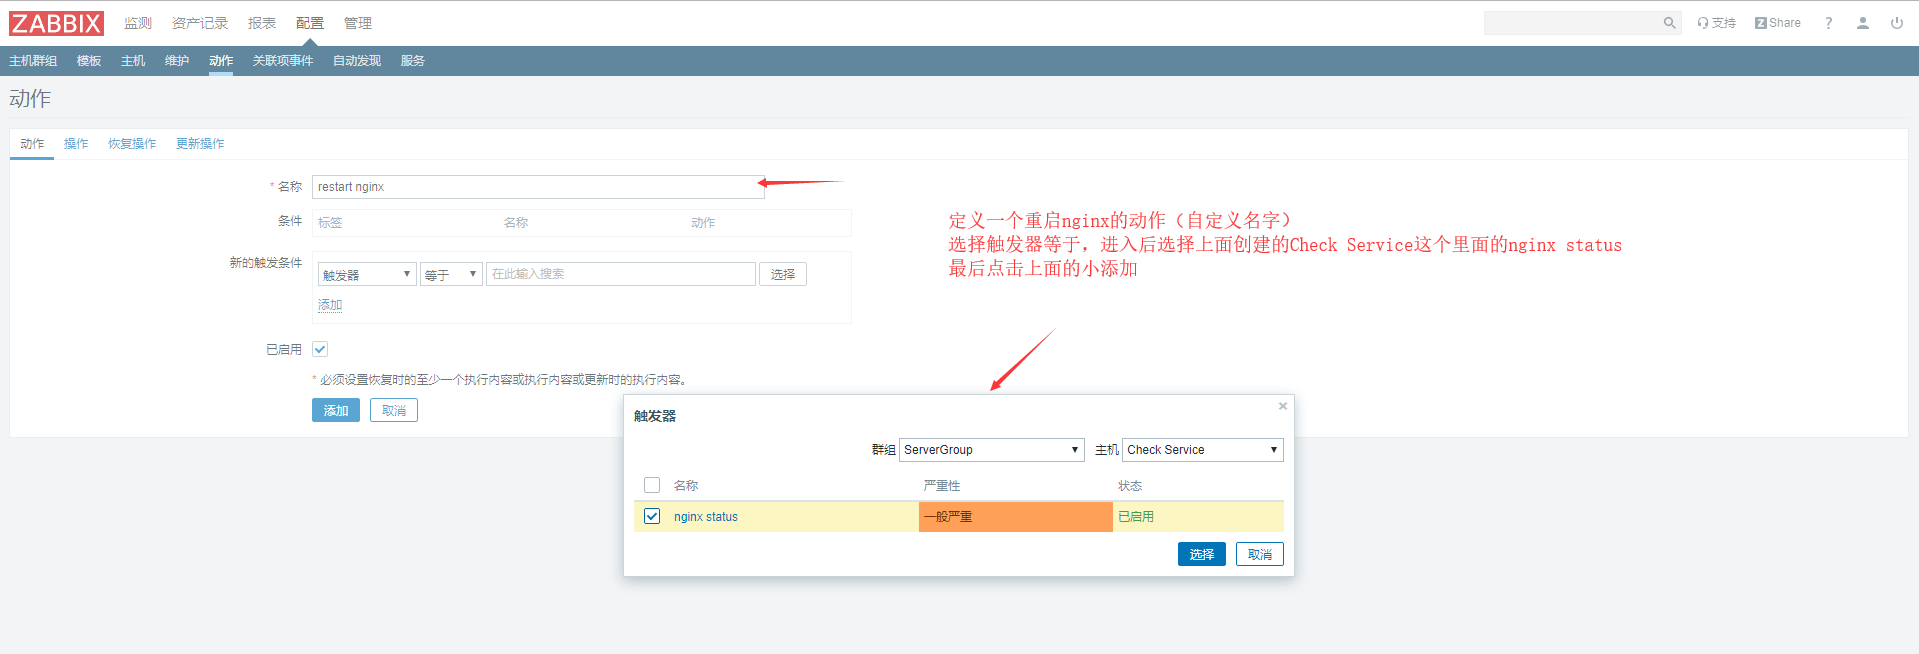
Task: Click the nginx status trigger link
Action: (x=706, y=517)
